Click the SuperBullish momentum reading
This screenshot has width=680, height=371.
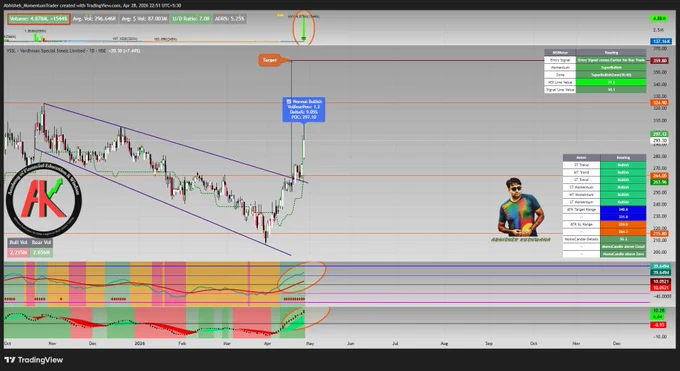tap(611, 67)
